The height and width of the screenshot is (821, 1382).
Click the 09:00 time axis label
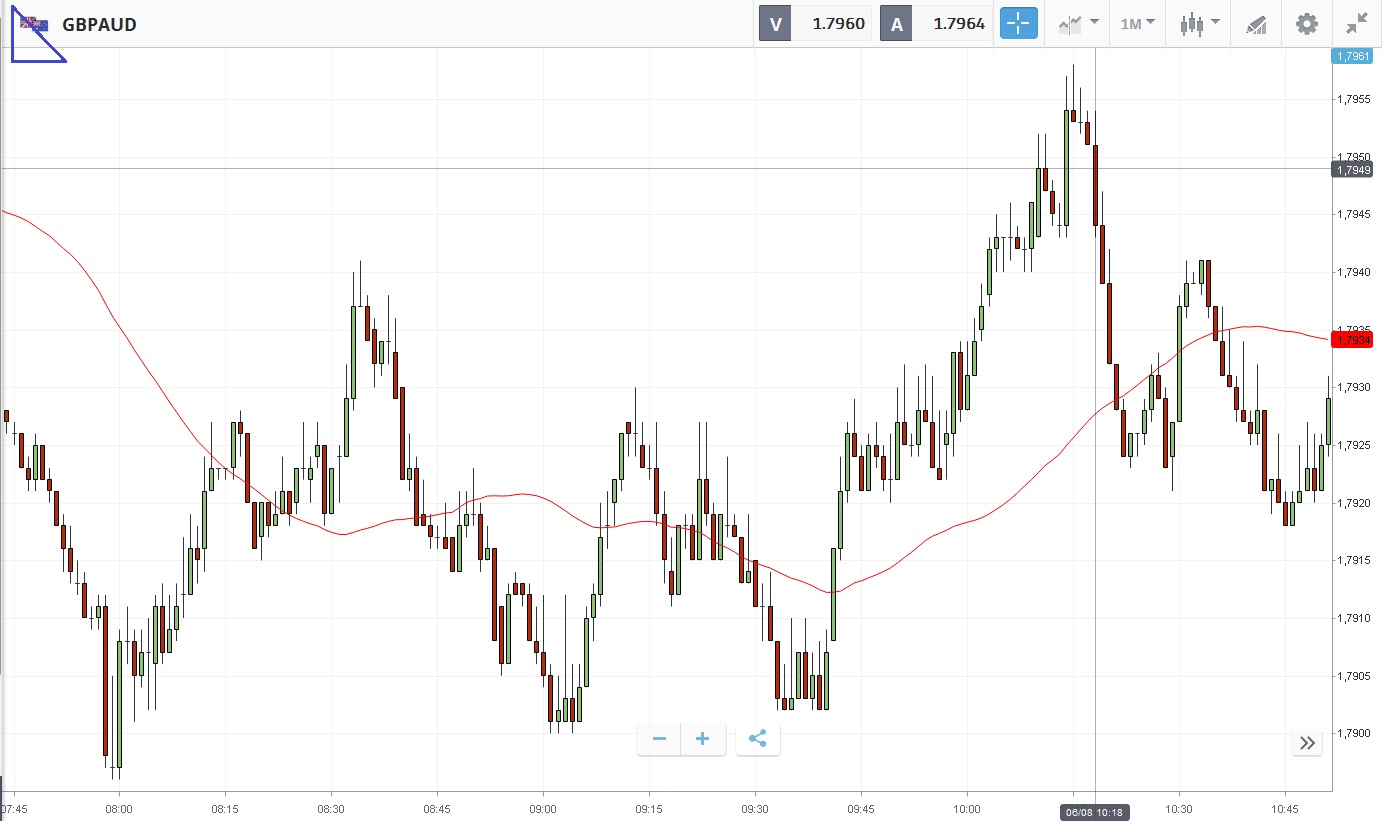coord(543,809)
